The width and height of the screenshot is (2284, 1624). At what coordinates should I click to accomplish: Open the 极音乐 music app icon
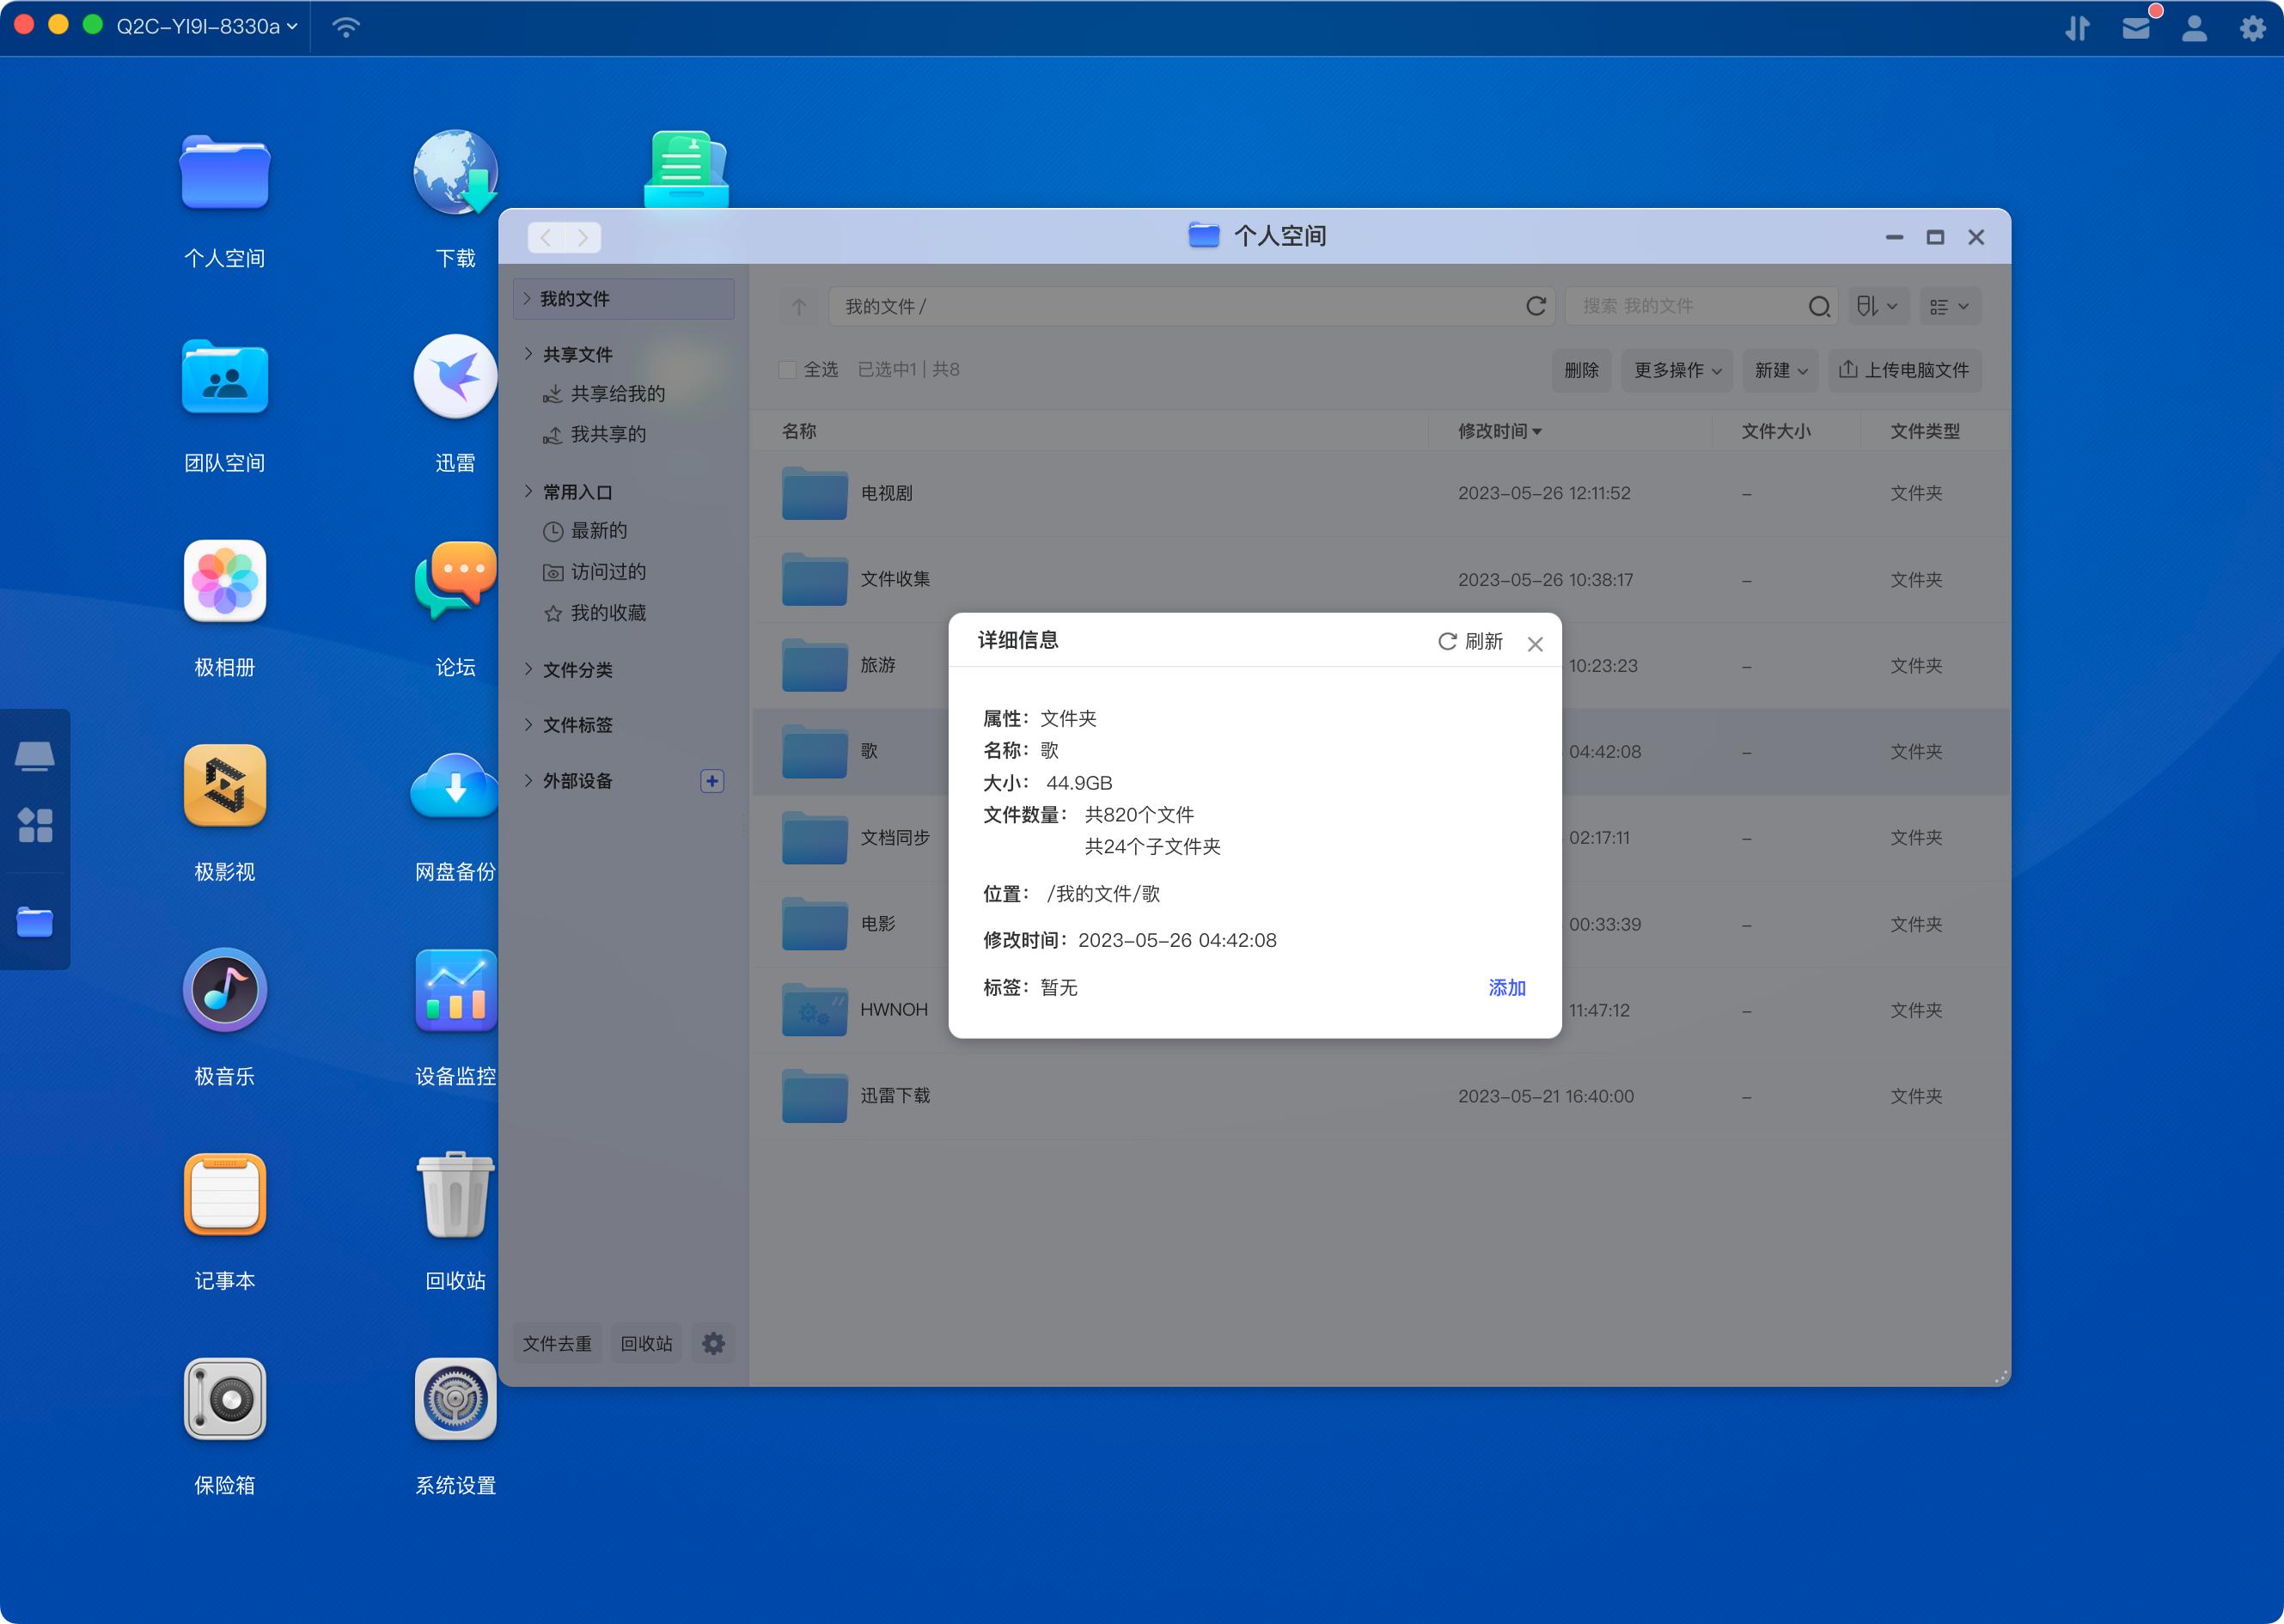(x=224, y=990)
